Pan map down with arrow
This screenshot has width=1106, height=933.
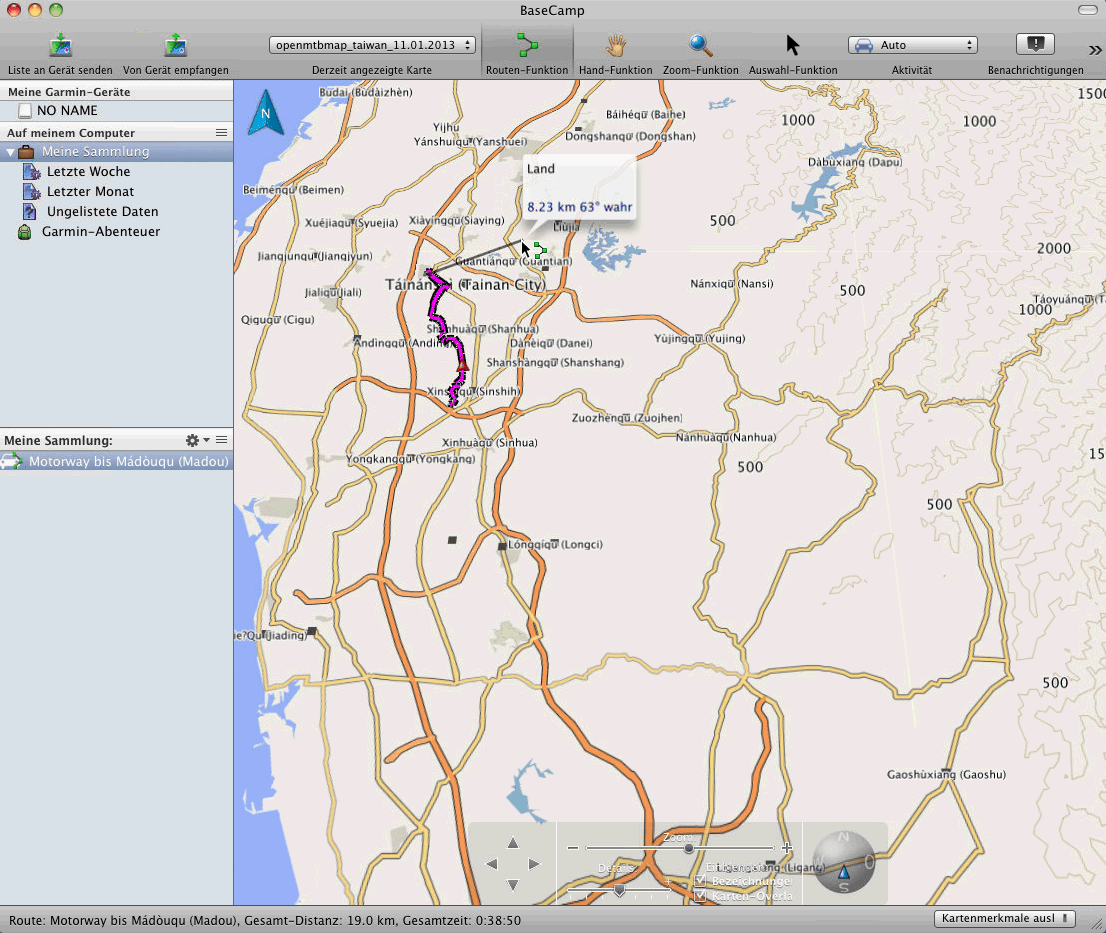[513, 885]
